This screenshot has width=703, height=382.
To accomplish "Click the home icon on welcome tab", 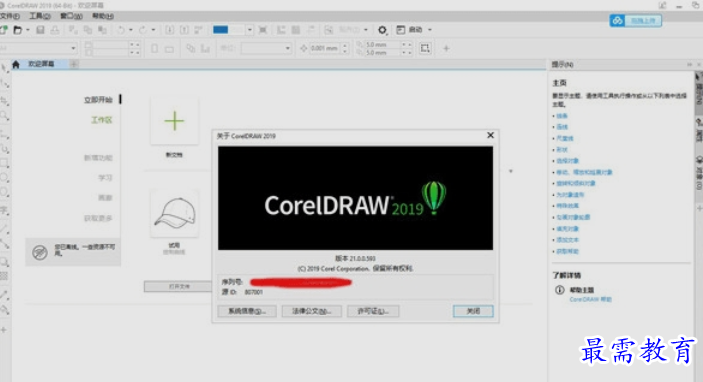I will [16, 65].
